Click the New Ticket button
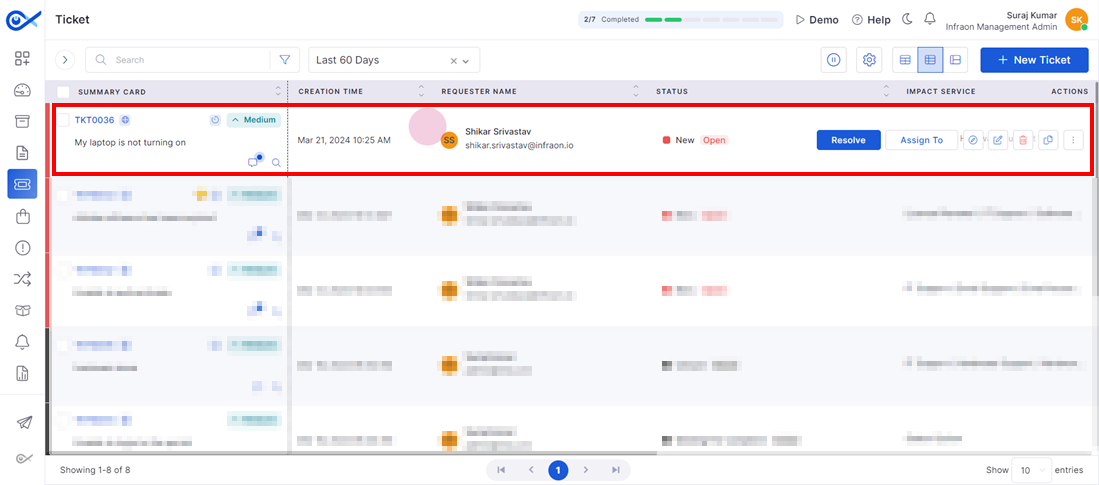This screenshot has width=1099, height=485. coord(1035,60)
